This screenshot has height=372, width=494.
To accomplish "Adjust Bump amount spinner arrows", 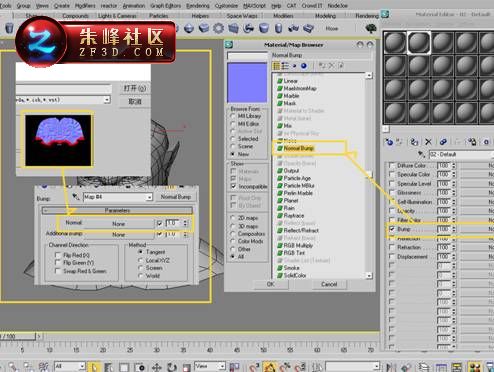I will pyautogui.click(x=454, y=229).
